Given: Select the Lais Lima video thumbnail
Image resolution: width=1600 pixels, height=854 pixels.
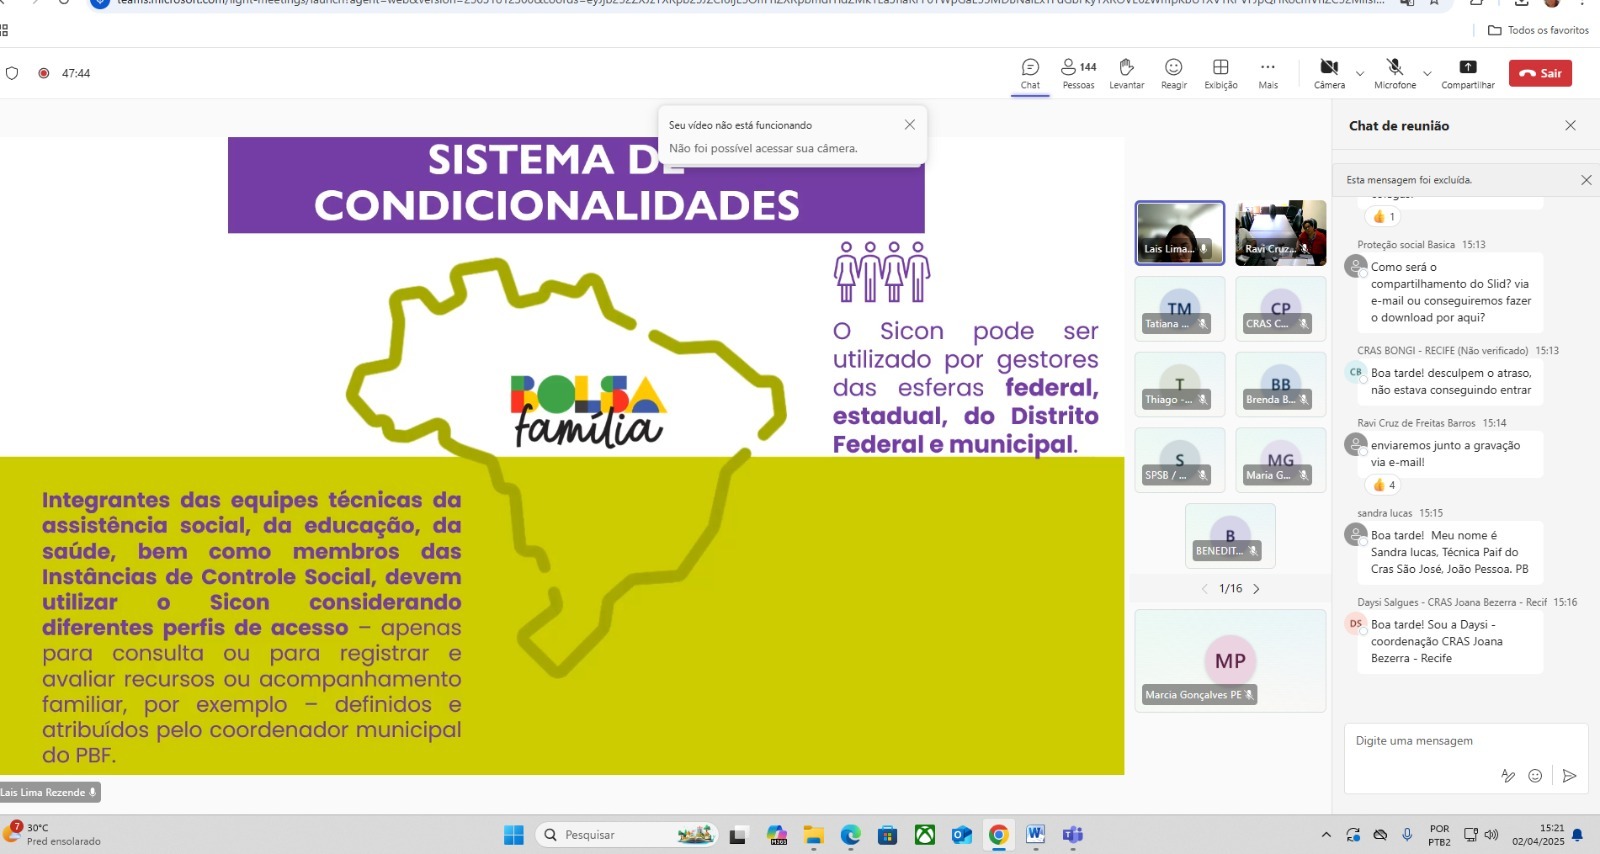Looking at the screenshot, I should pos(1179,232).
